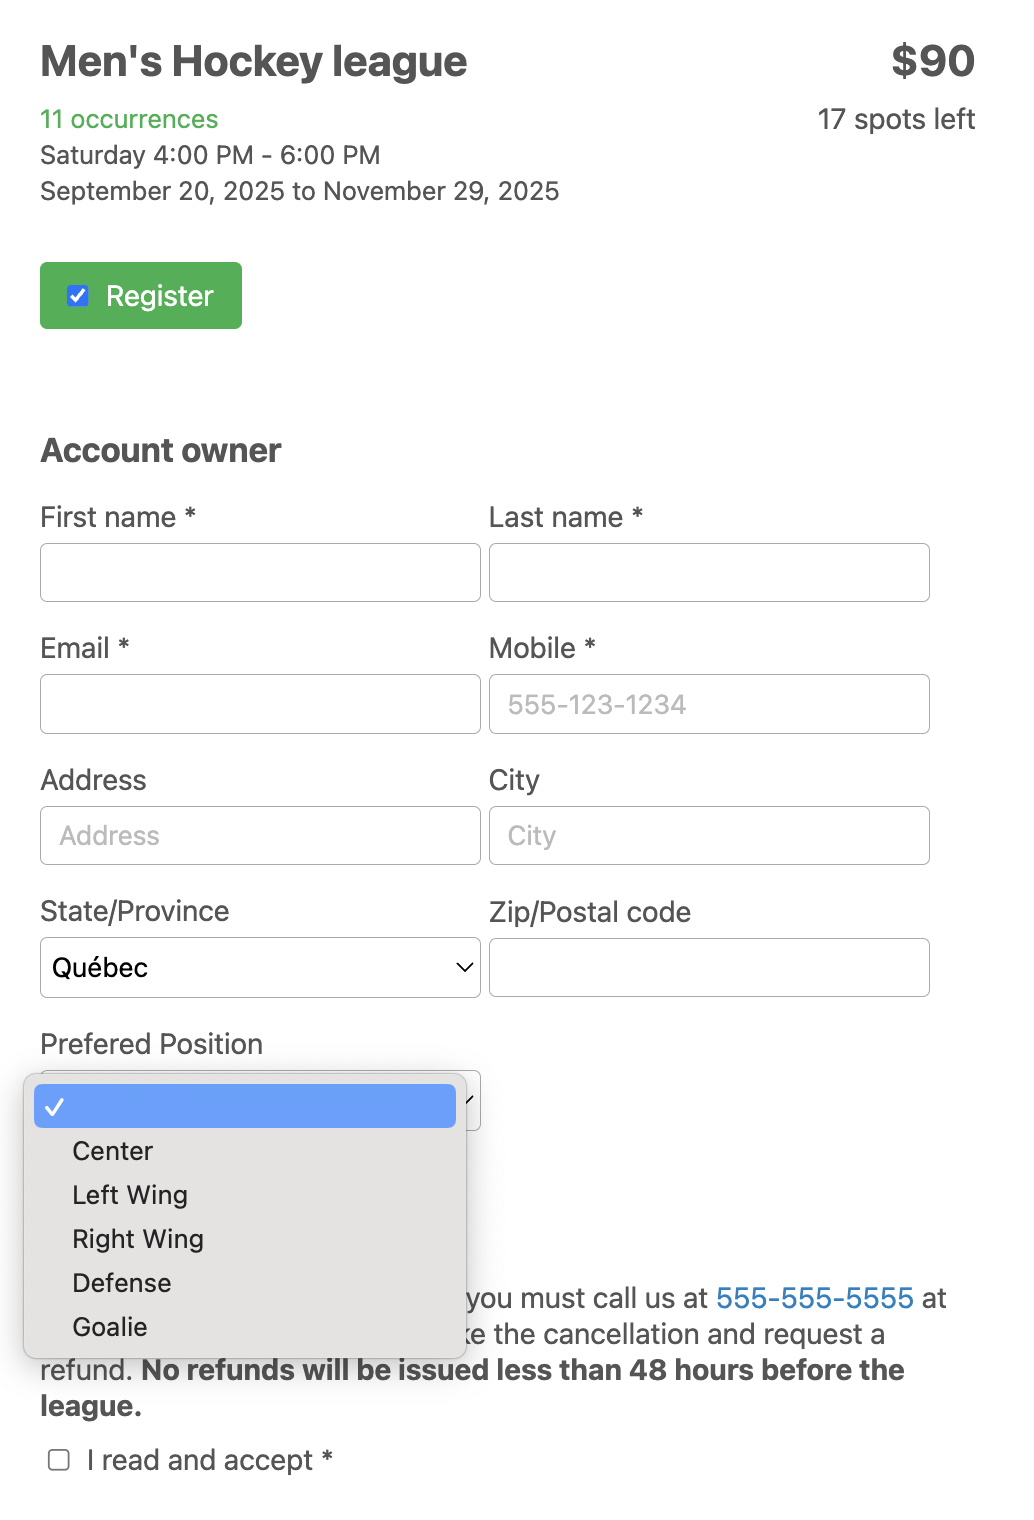The width and height of the screenshot is (1034, 1520).
Task: Select Goalie as preferred position
Action: coord(245,1327)
